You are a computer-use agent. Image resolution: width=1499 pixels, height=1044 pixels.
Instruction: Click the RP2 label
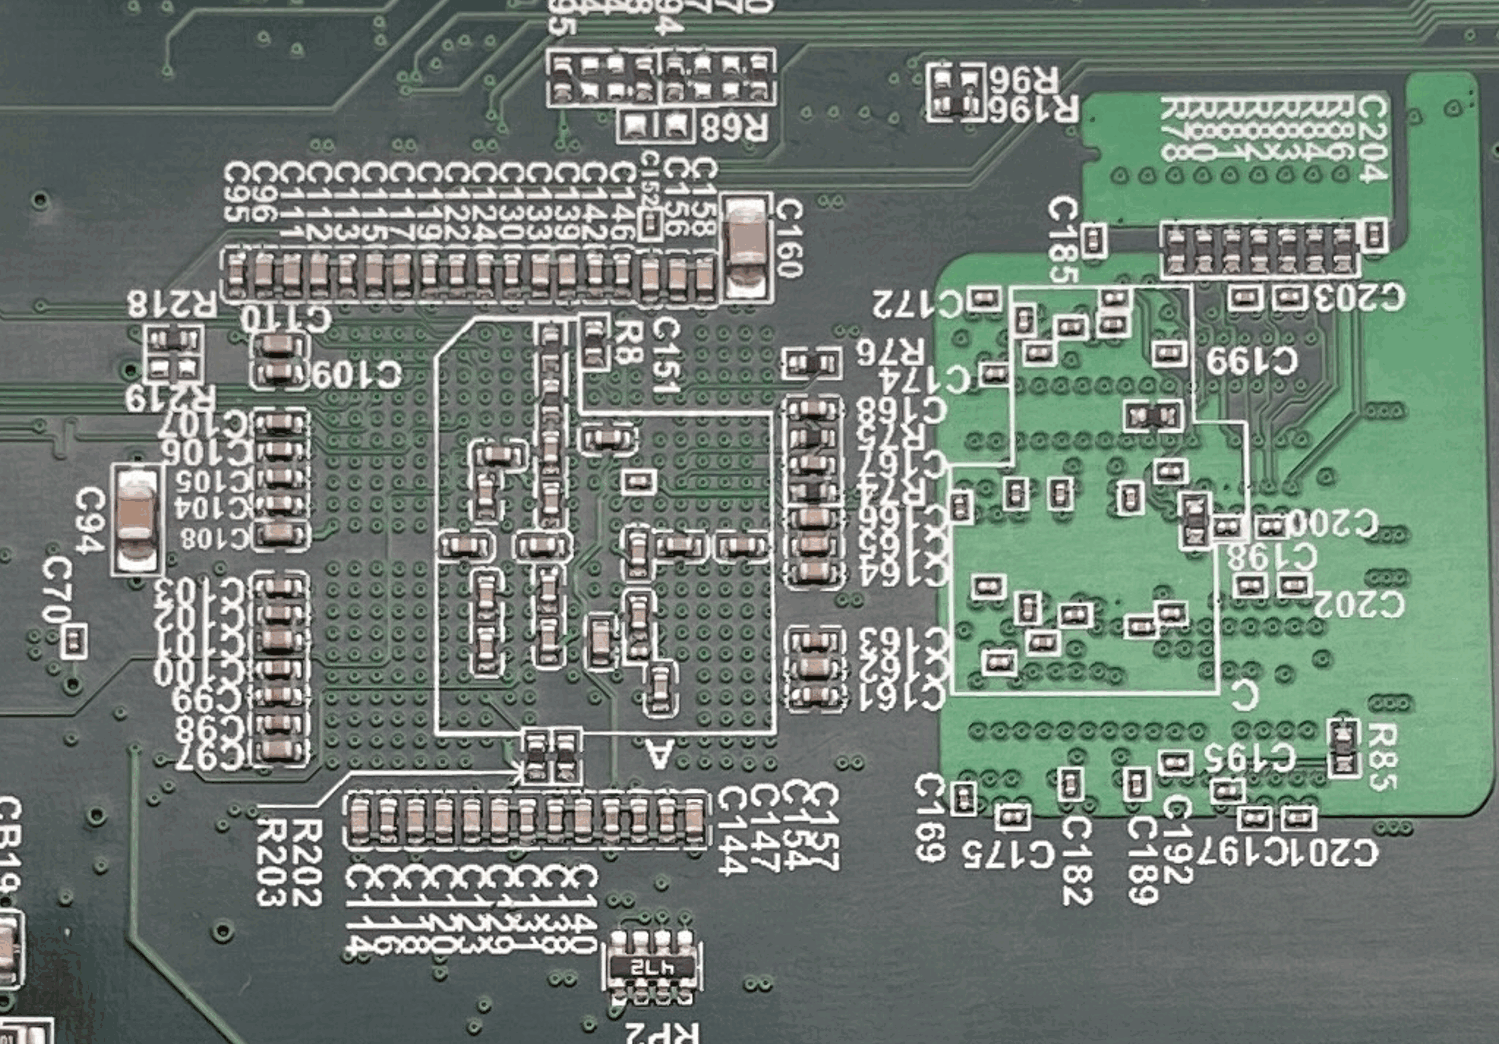(663, 1032)
